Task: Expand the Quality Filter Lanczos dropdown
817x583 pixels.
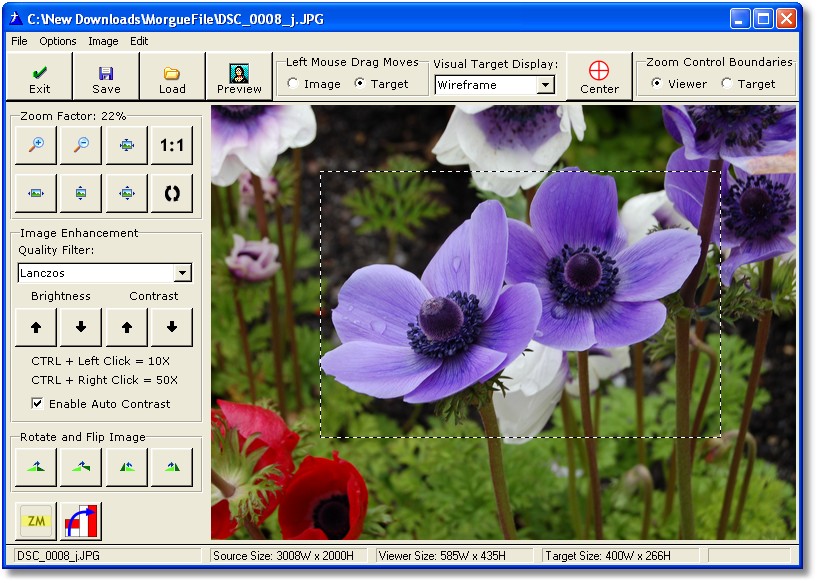Action: point(182,273)
